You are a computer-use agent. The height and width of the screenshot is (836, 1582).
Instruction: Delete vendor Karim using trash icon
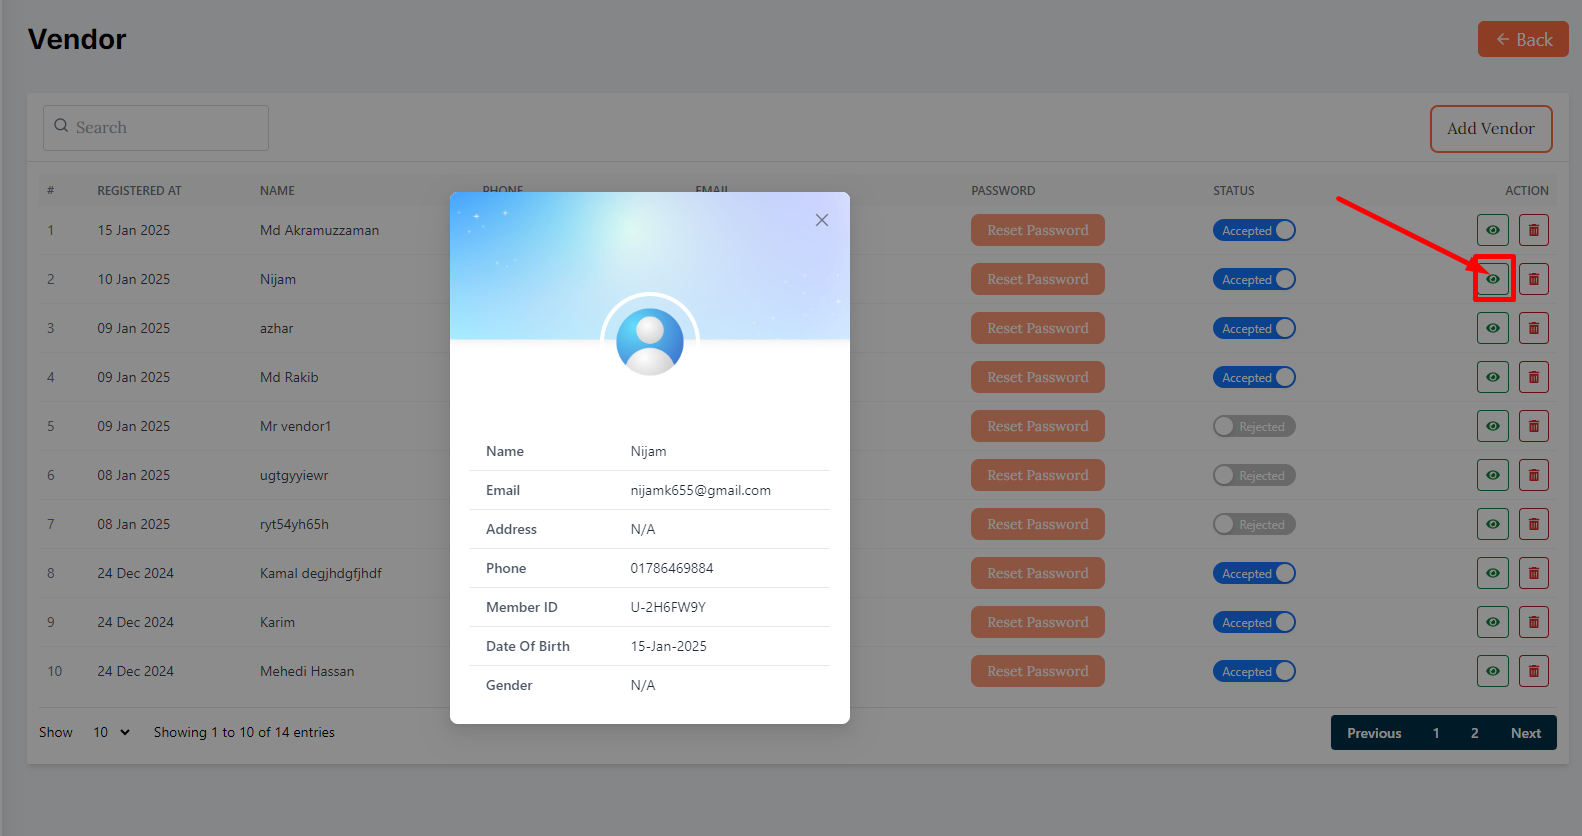pos(1533,622)
